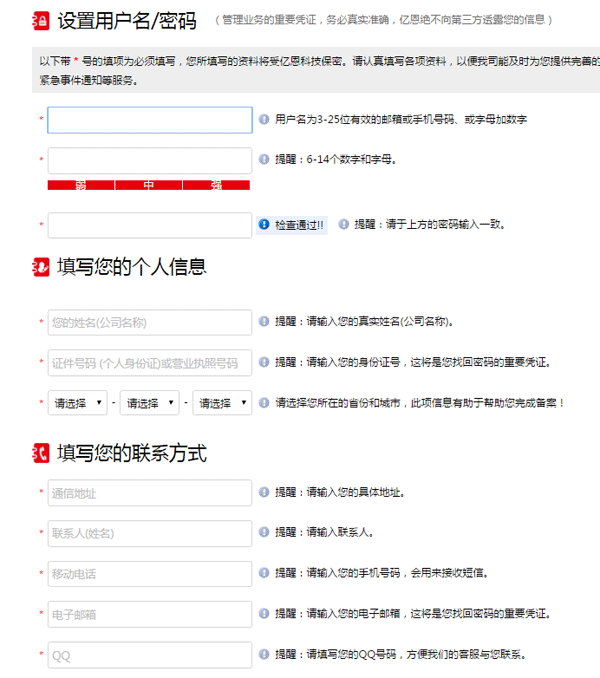Click the 强 segment of the password strength bar
Screen dimensions: 600x678
click(216, 186)
